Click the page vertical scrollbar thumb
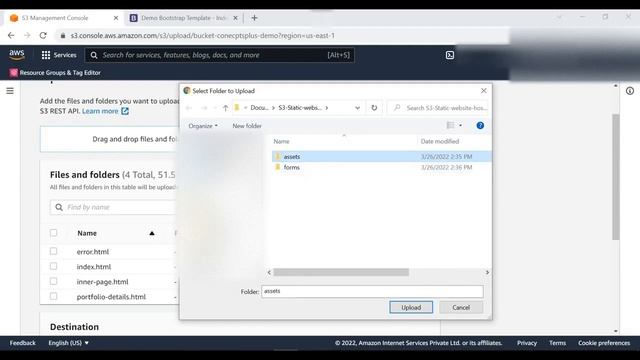Screen dimensions: 640x360 616,177
